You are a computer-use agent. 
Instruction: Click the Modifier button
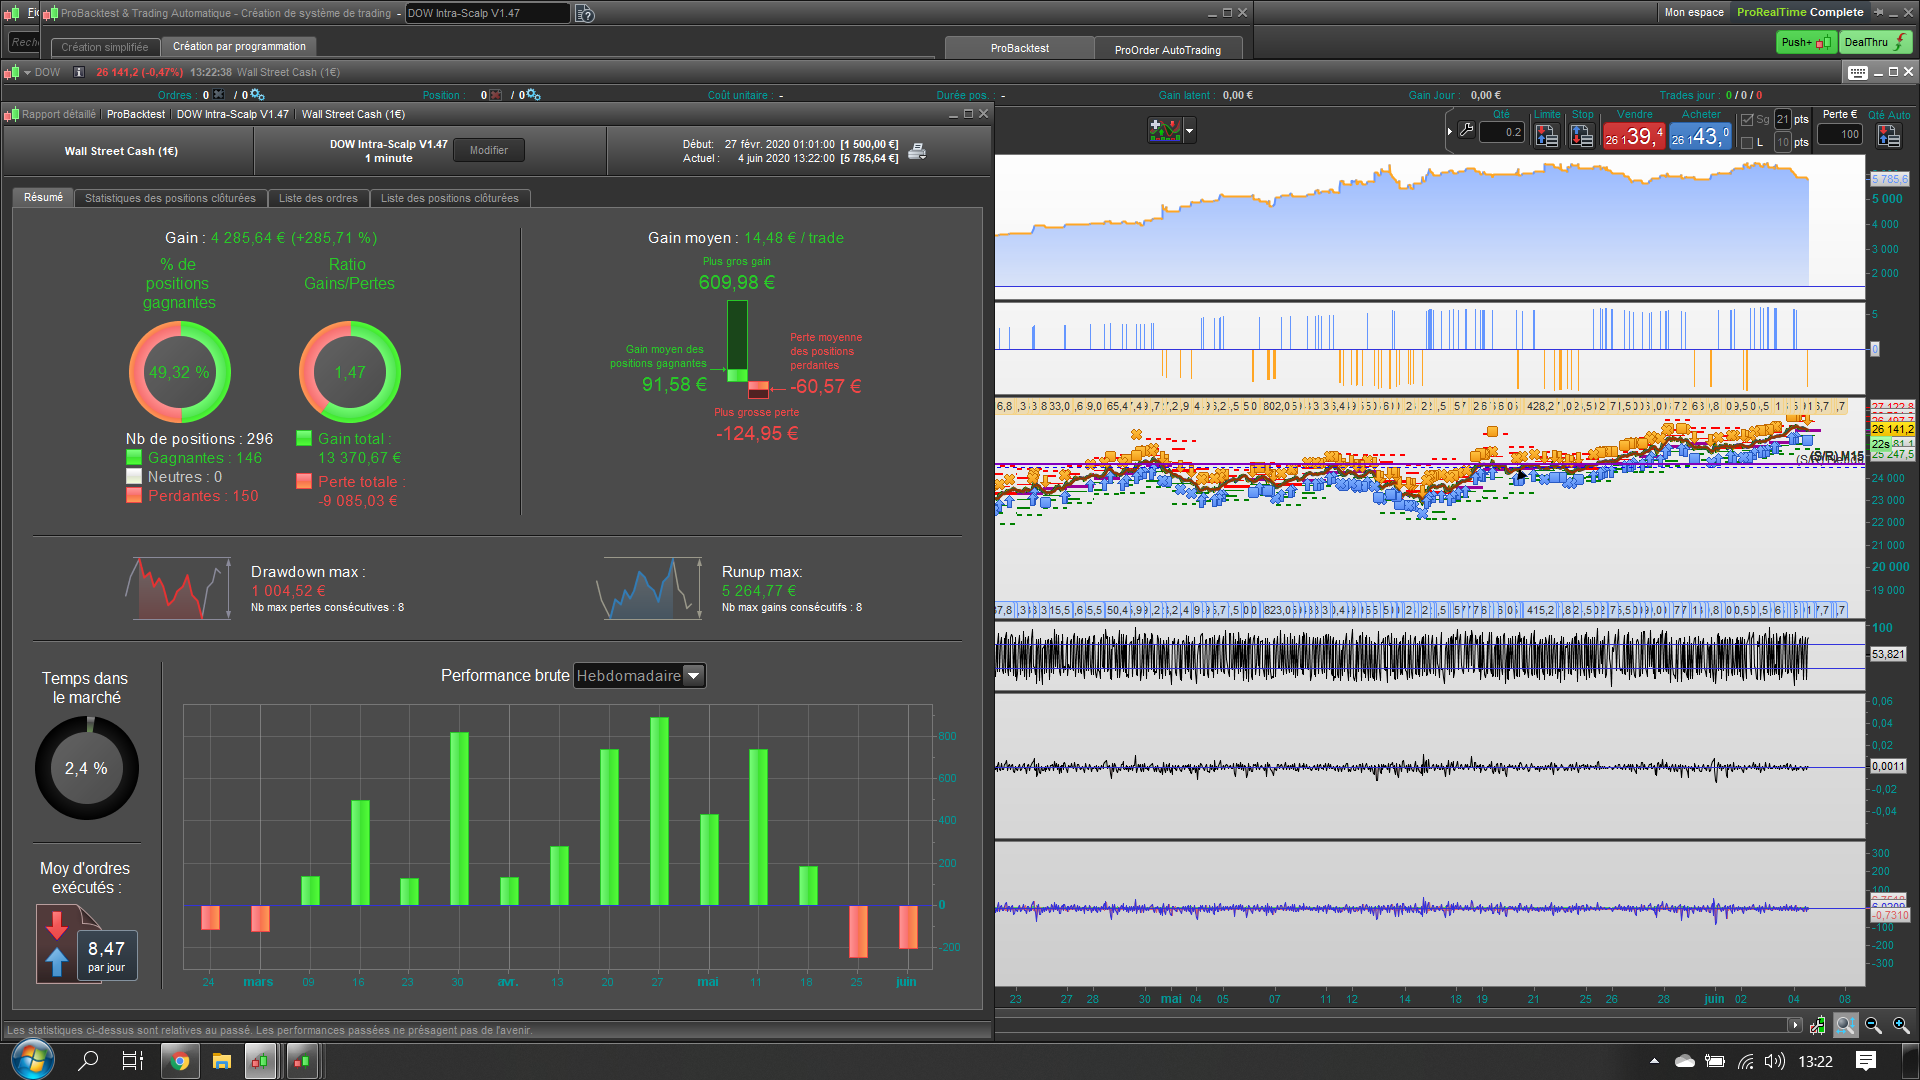(489, 150)
